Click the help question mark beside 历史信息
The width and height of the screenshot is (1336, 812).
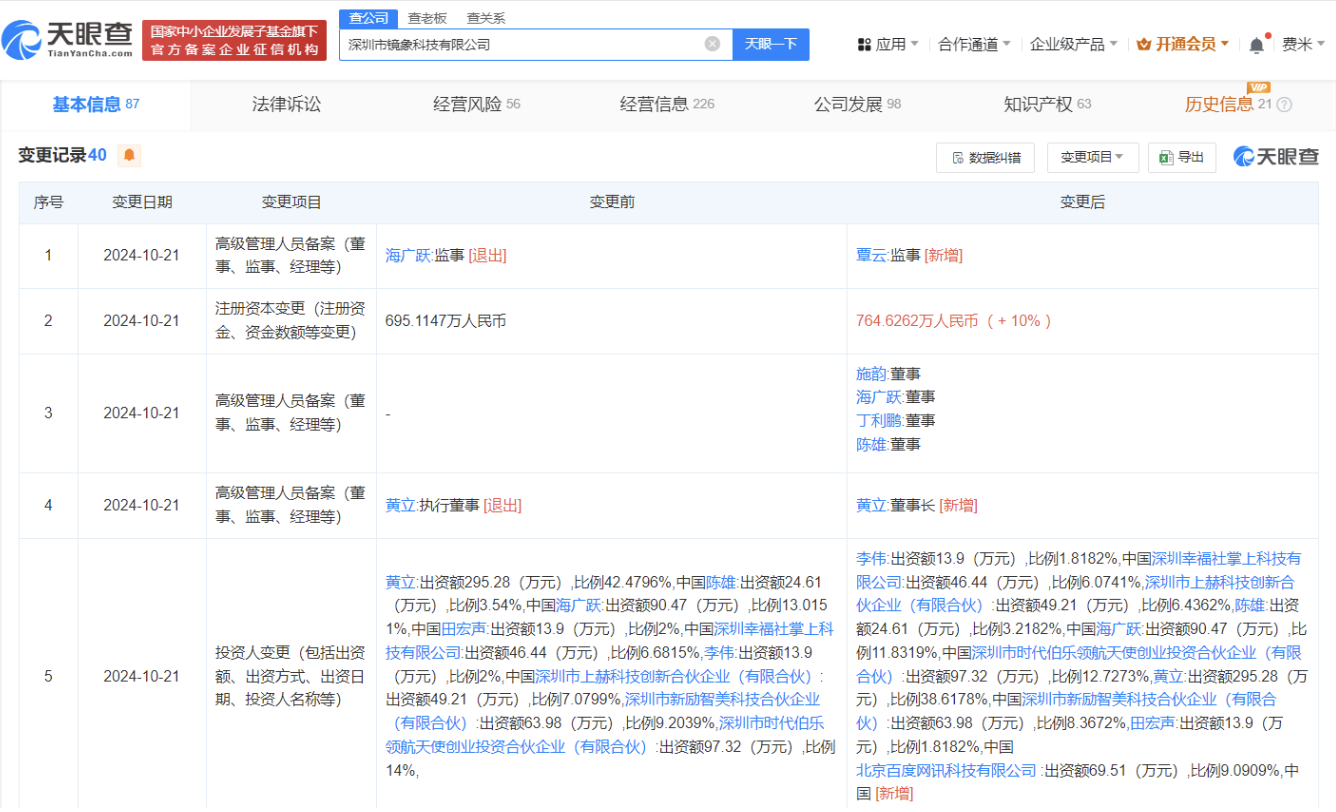1285,105
